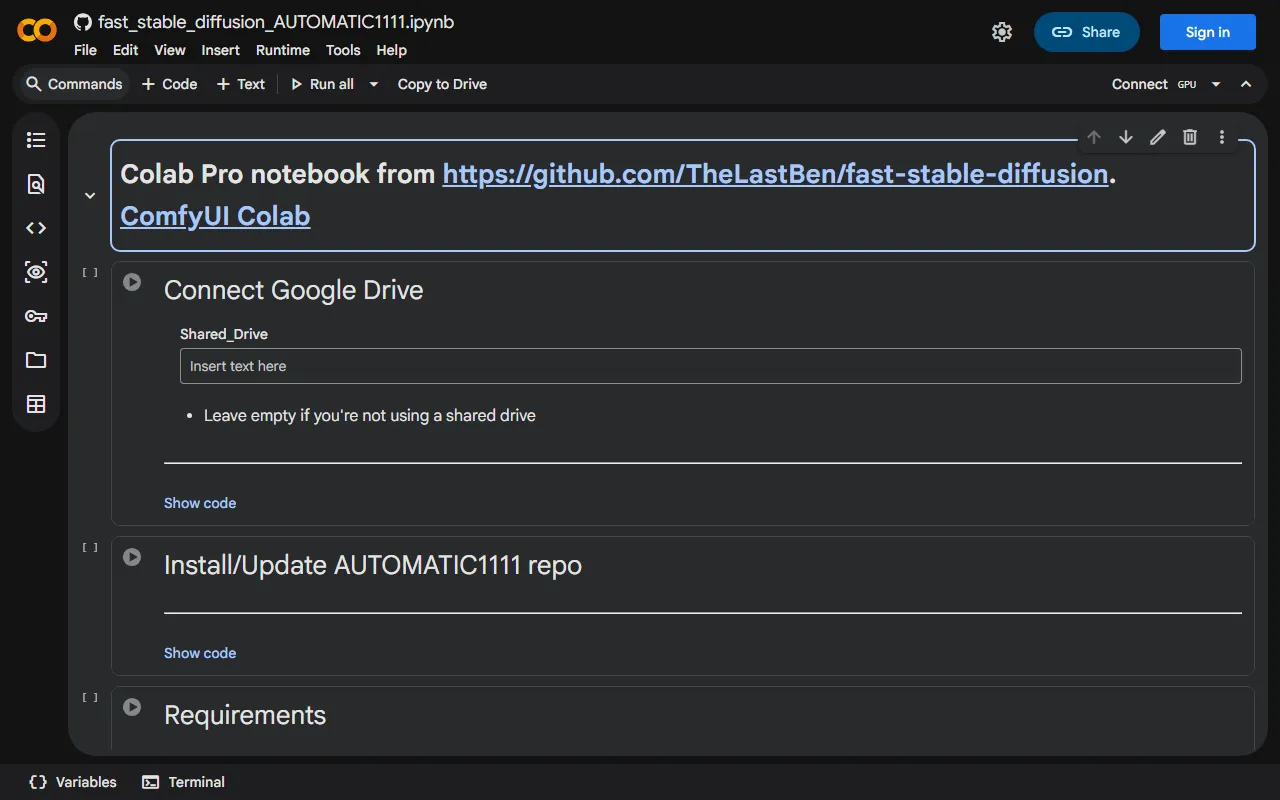Run the Connect Google Drive cell

point(132,282)
